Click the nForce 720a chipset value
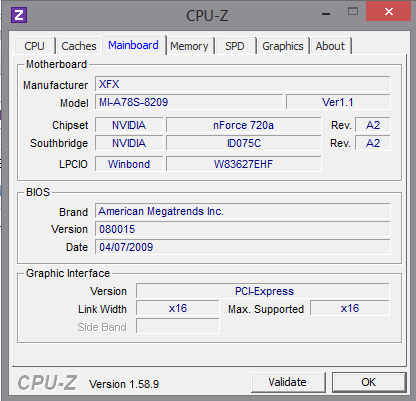Image resolution: width=416 pixels, height=401 pixels. 244,125
